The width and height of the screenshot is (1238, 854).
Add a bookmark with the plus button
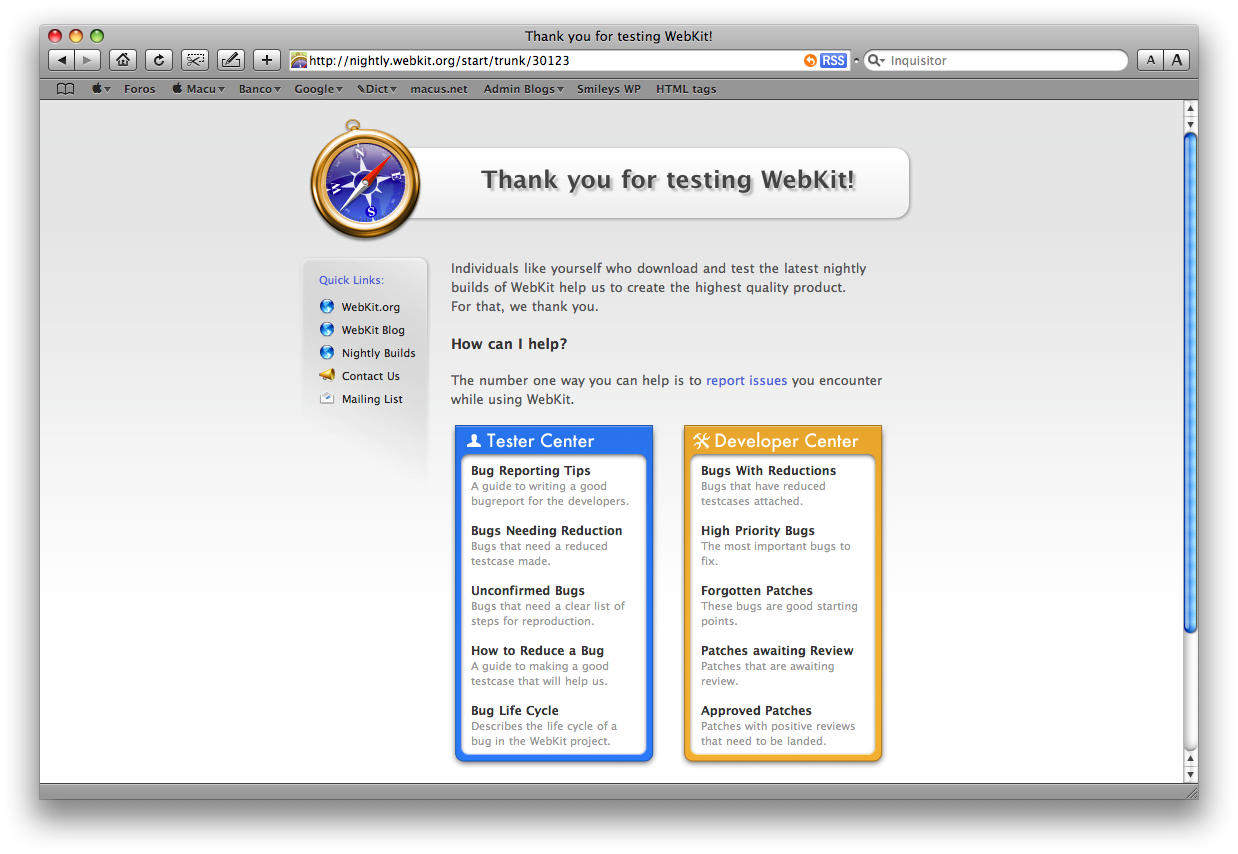266,60
